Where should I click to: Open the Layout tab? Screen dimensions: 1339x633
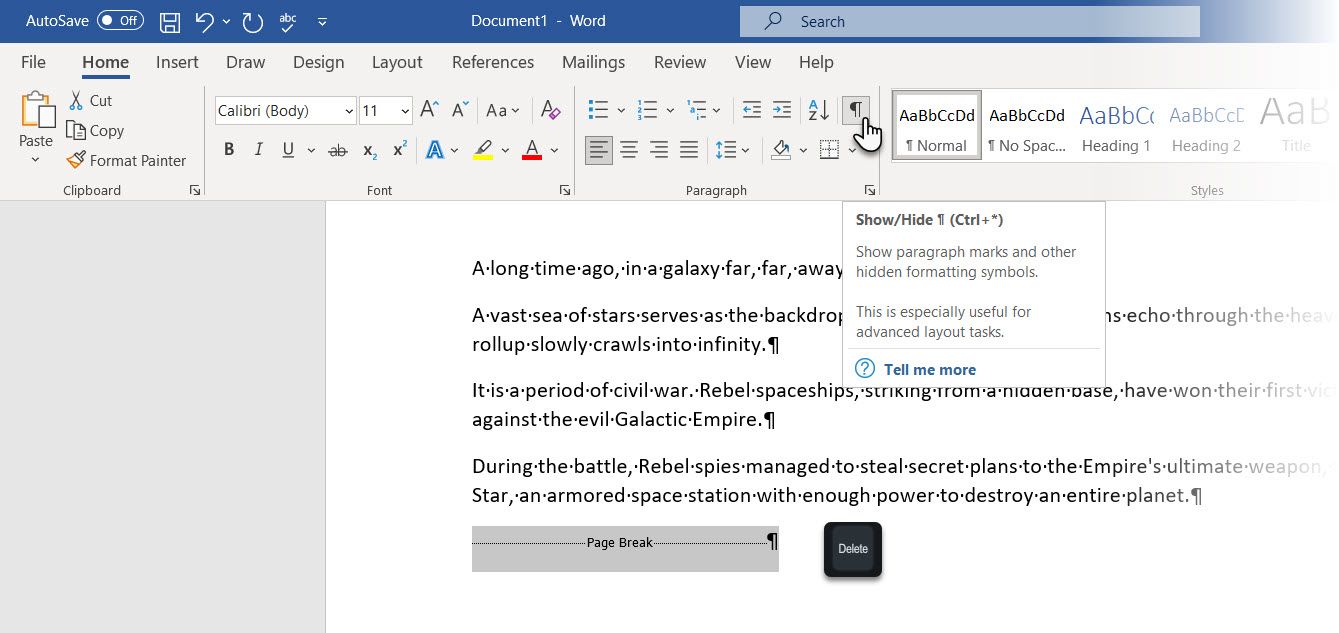coord(397,62)
